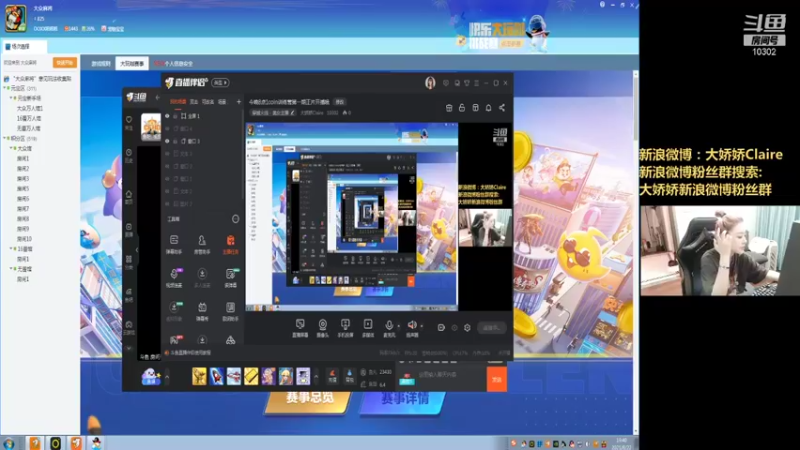
Task: Open the mode pill dropdown next to 直播伴侣 logo
Action: click(220, 83)
